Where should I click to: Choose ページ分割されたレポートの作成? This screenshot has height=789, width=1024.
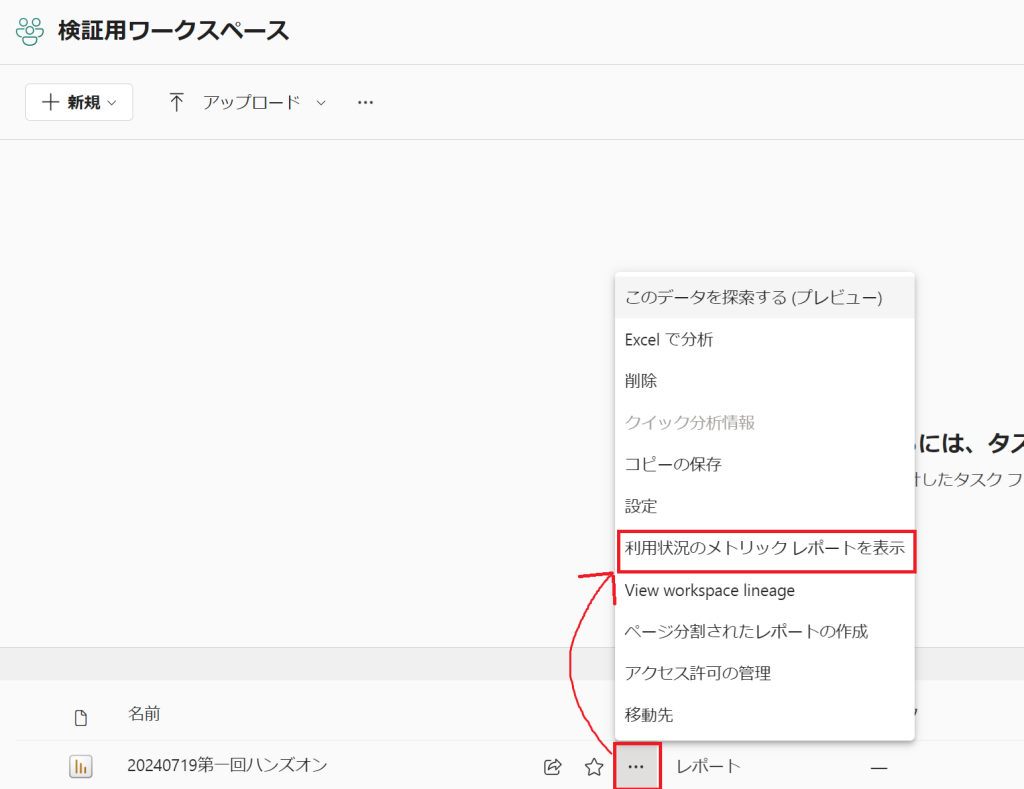[746, 631]
